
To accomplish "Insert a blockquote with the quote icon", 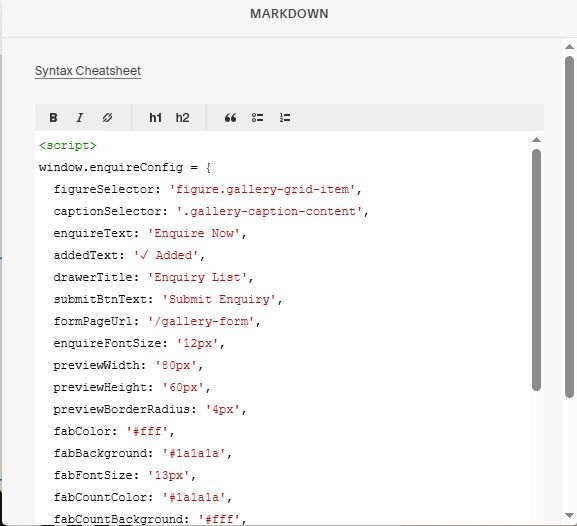I will coord(230,118).
